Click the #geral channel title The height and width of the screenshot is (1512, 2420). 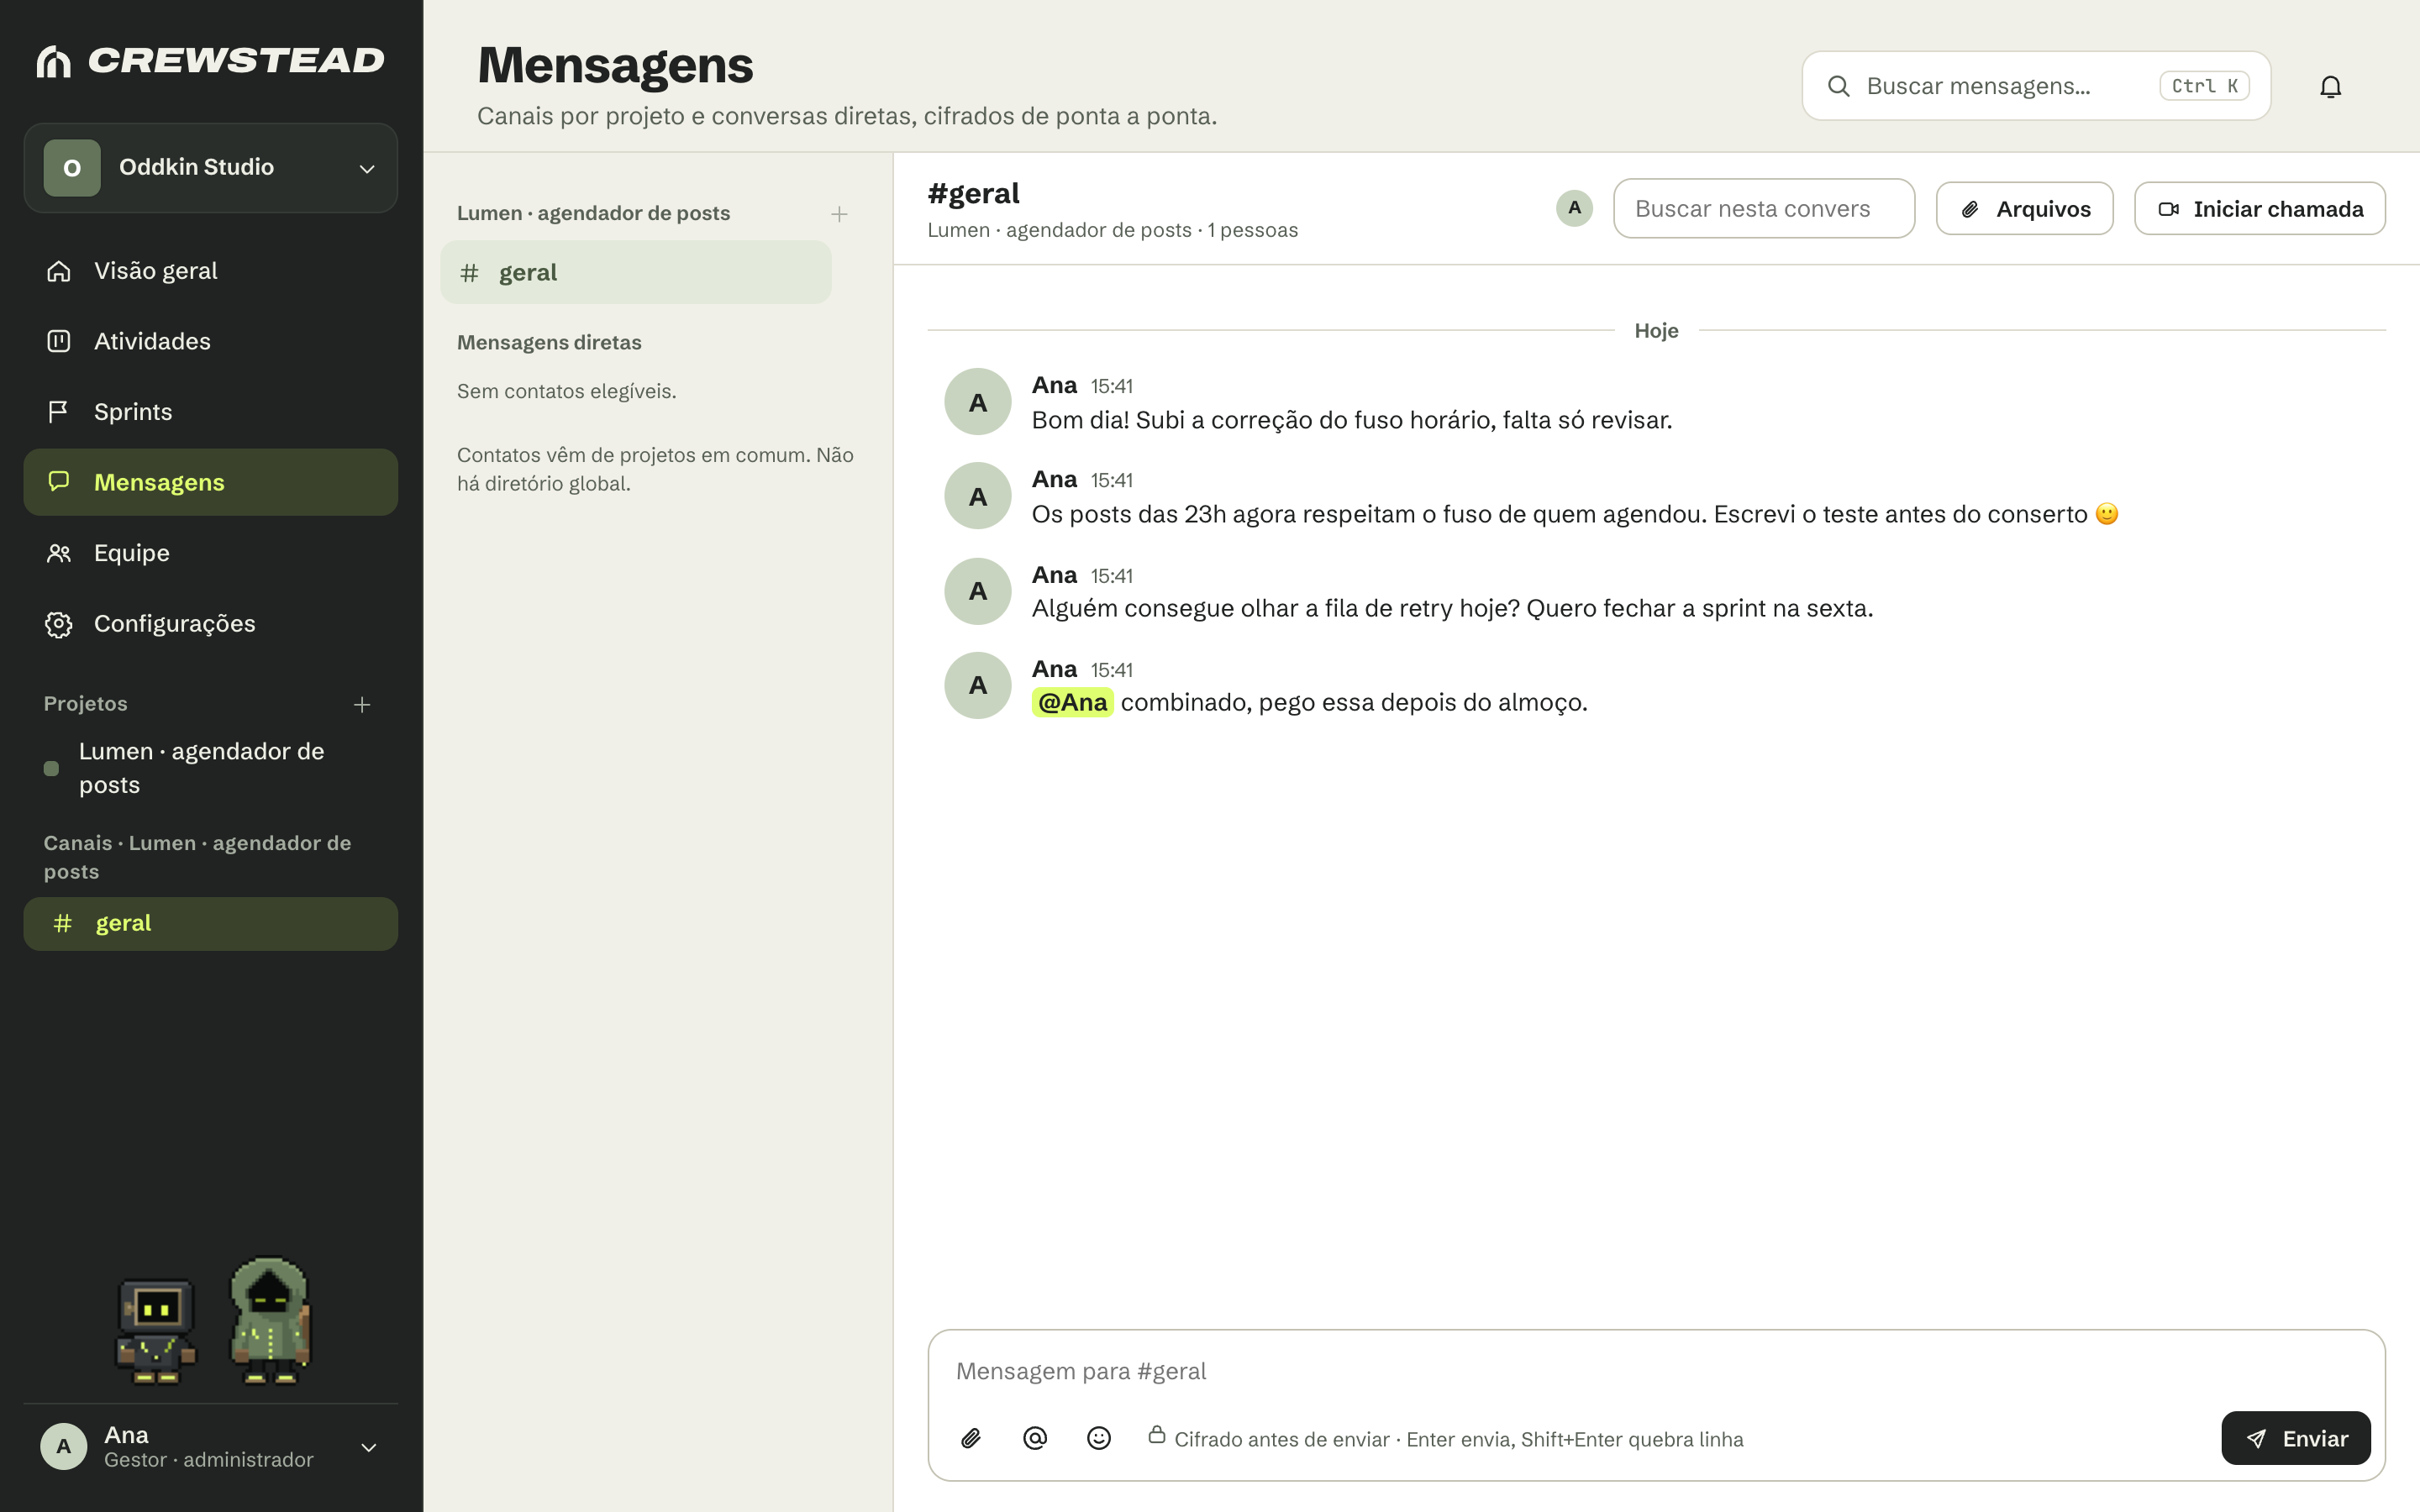pyautogui.click(x=973, y=193)
